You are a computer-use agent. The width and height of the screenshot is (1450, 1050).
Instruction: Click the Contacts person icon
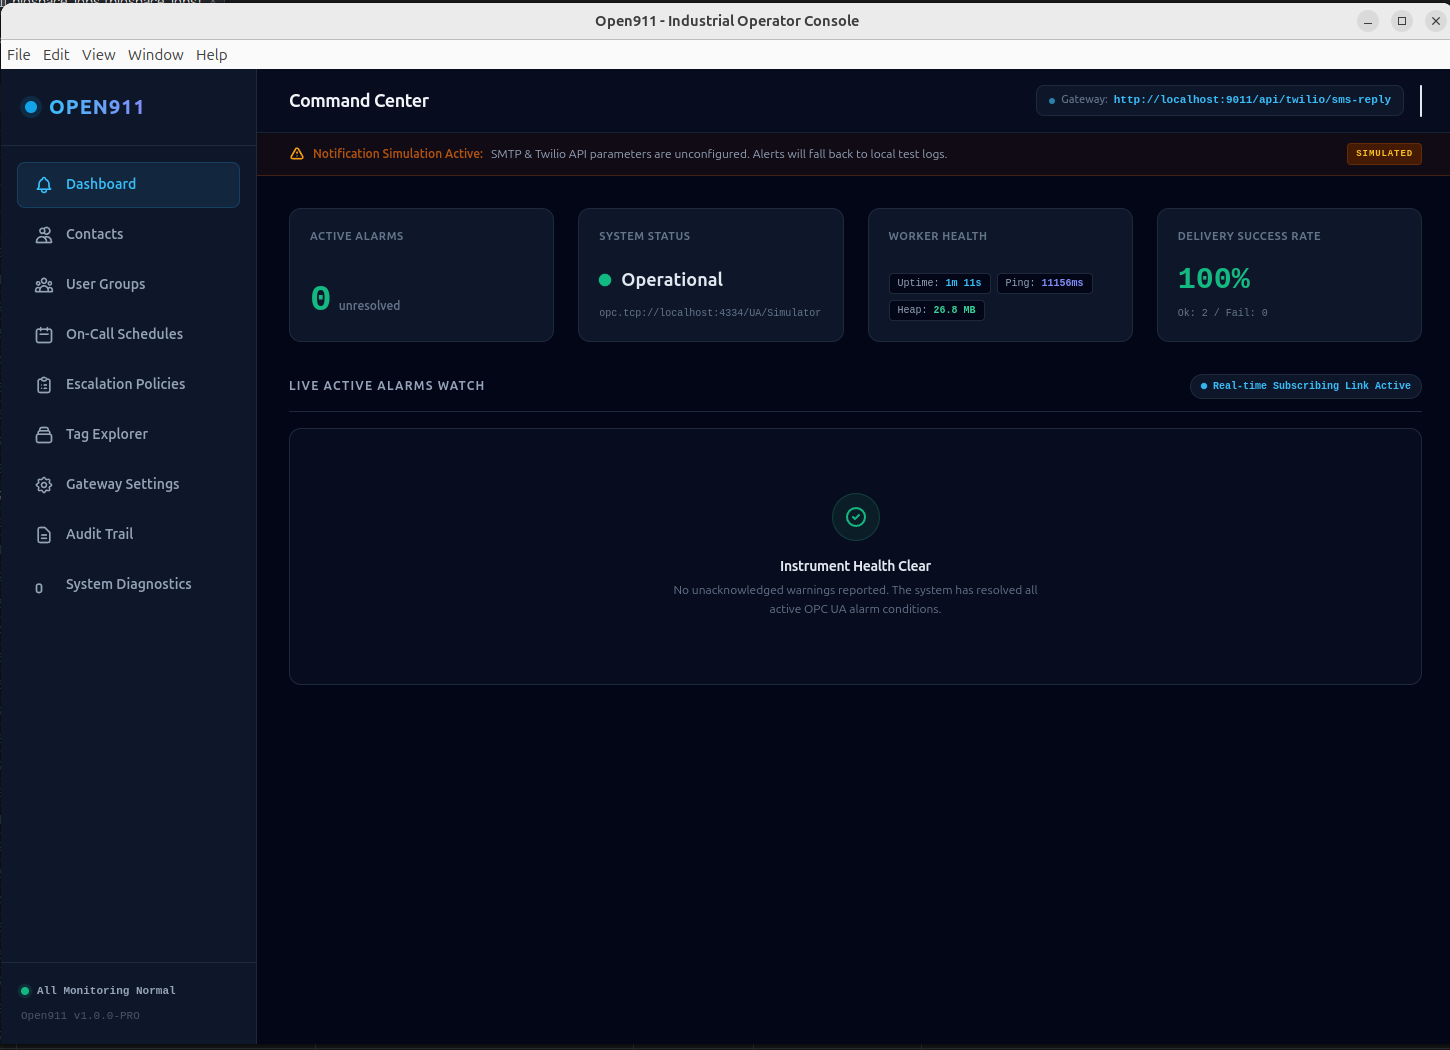44,235
